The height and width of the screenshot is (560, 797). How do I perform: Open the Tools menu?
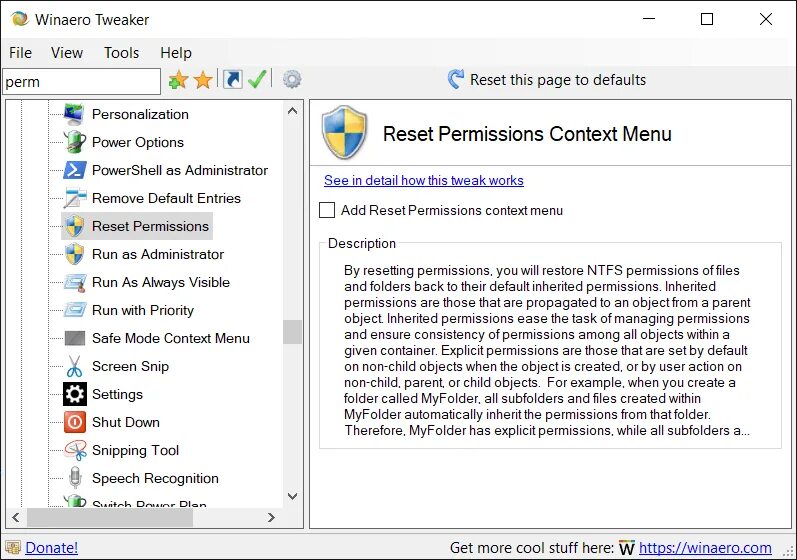pyautogui.click(x=121, y=52)
